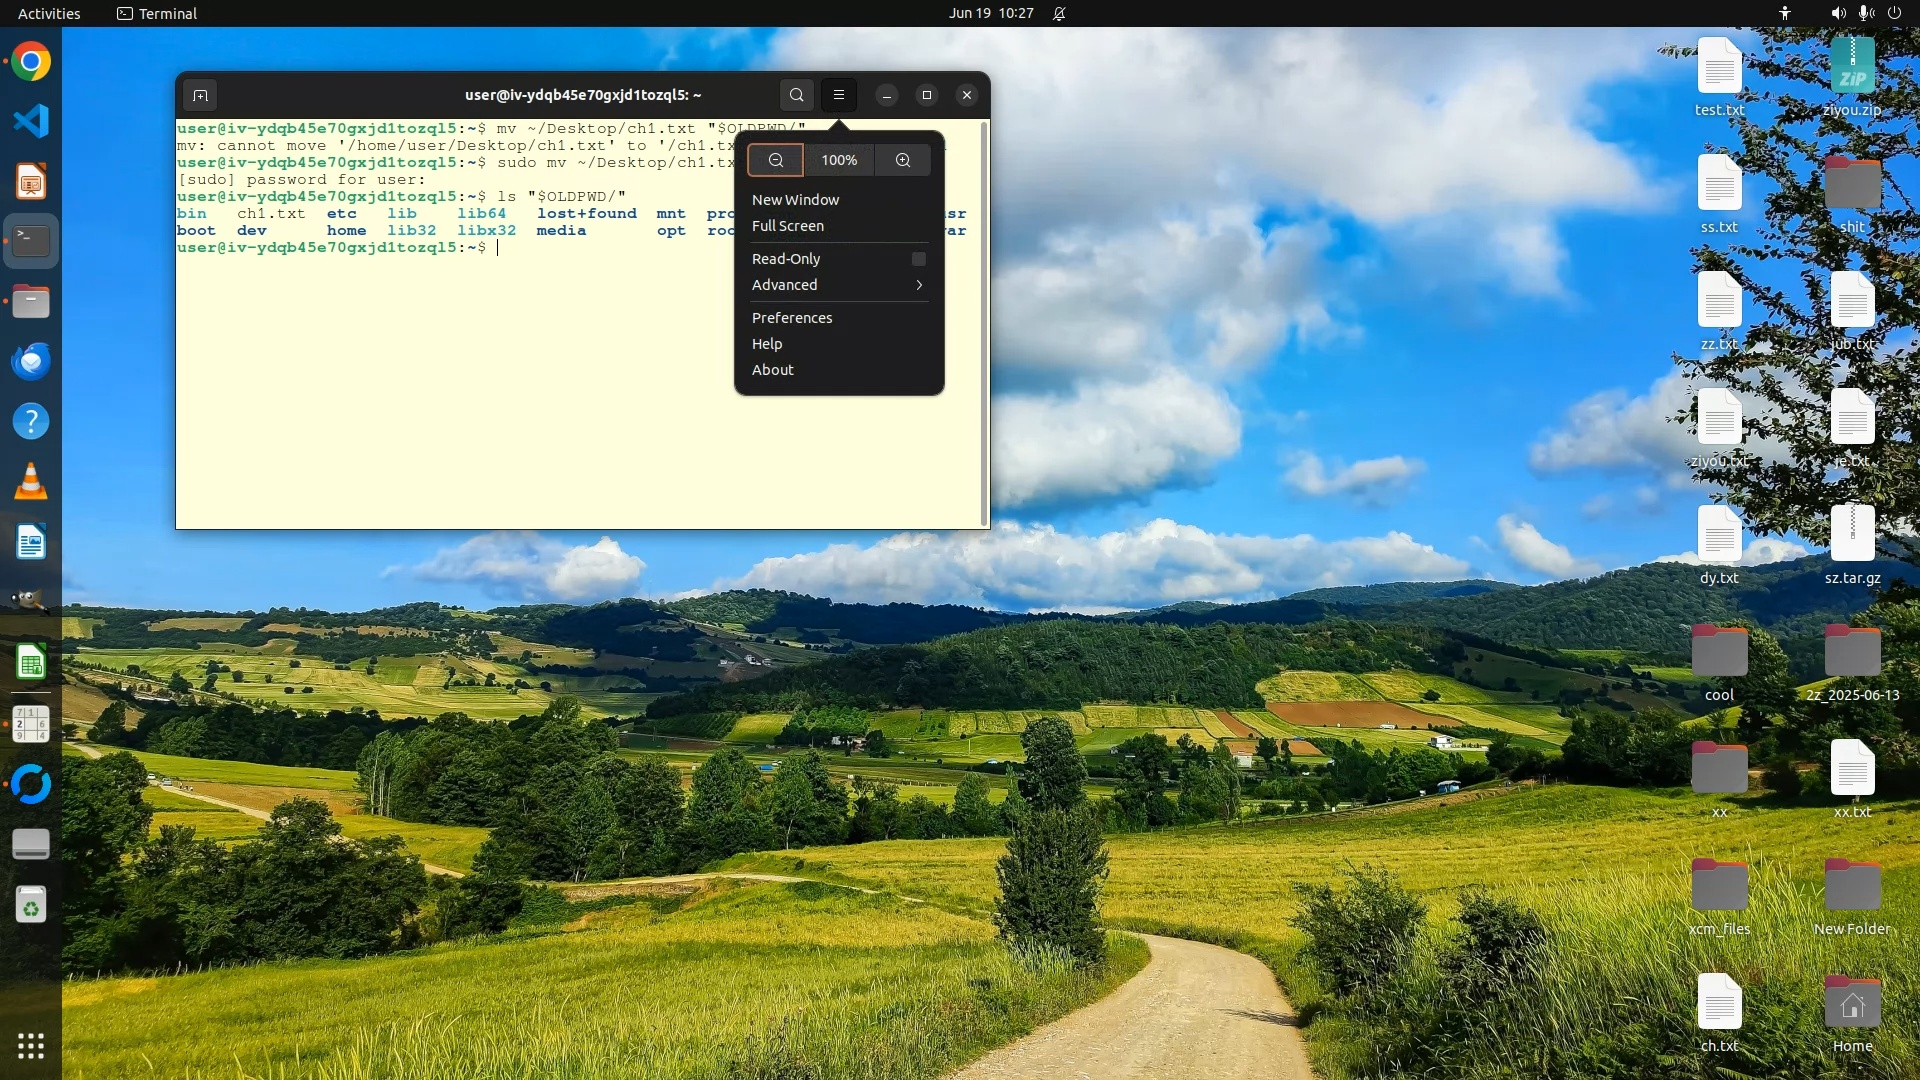Reset zoom with the 100% button
1920x1080 pixels.
839,160
